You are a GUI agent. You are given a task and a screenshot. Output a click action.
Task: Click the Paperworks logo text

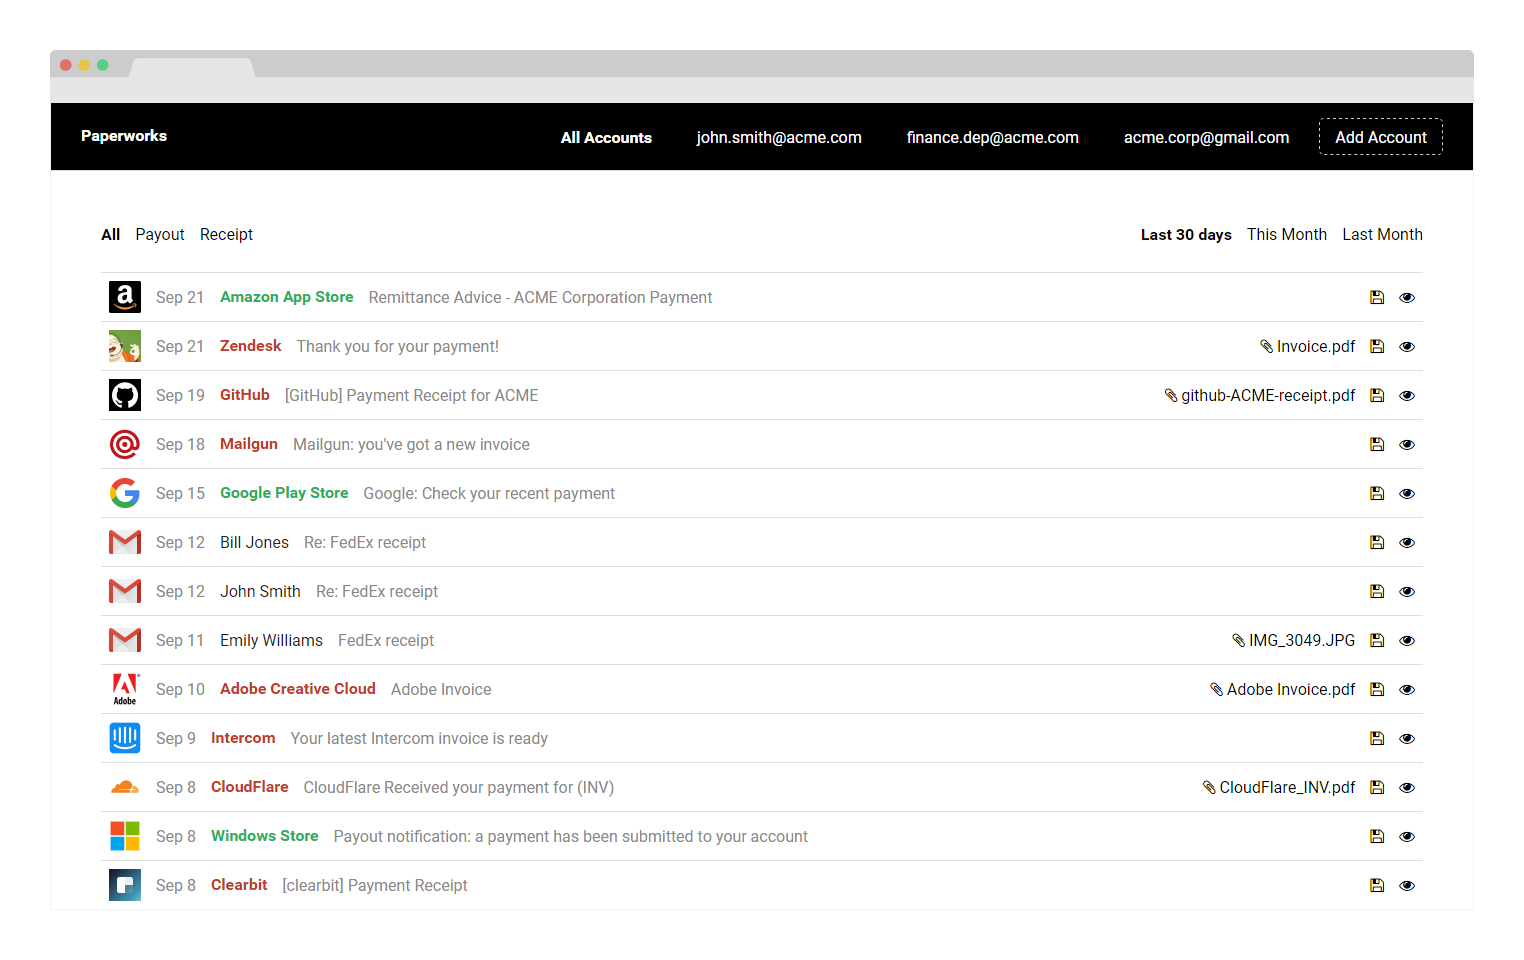click(x=124, y=136)
